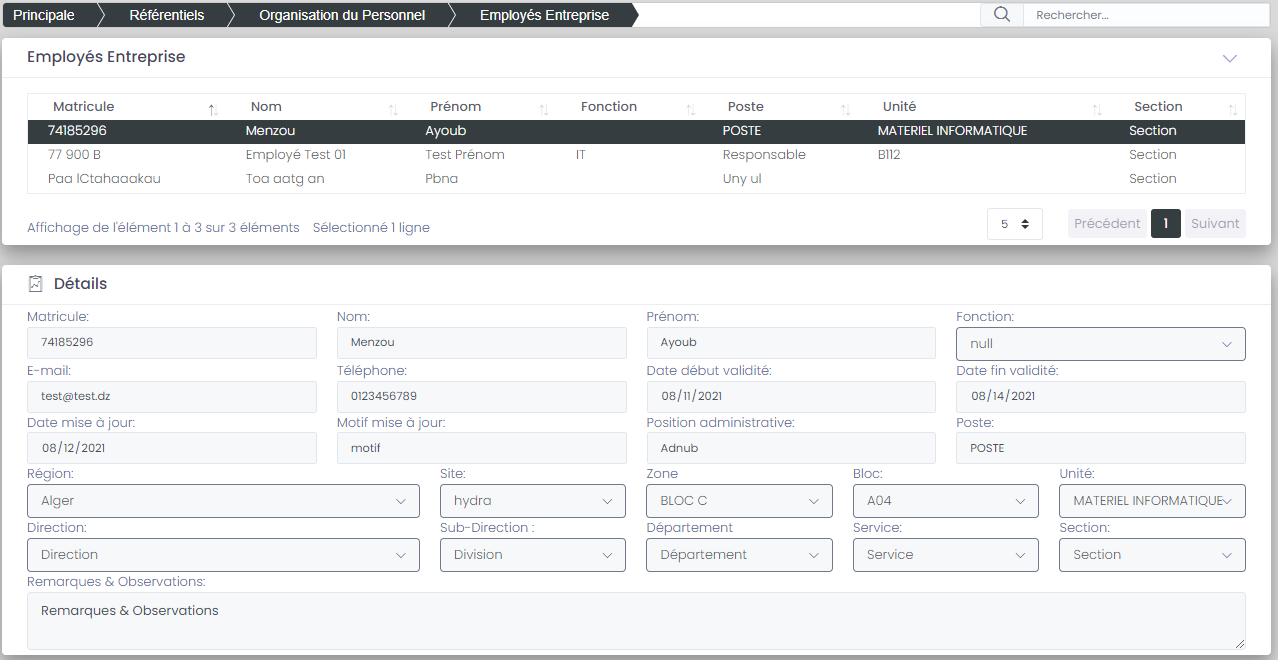The image size is (1278, 660).
Task: Collapse the Employés Entreprise panel chevron
Action: click(1230, 58)
